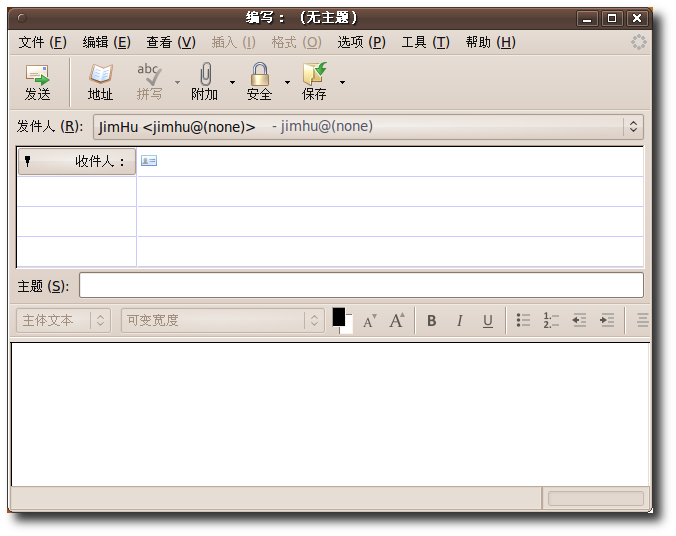
Task: Open the 编辑 (E) menu
Action: pos(106,42)
